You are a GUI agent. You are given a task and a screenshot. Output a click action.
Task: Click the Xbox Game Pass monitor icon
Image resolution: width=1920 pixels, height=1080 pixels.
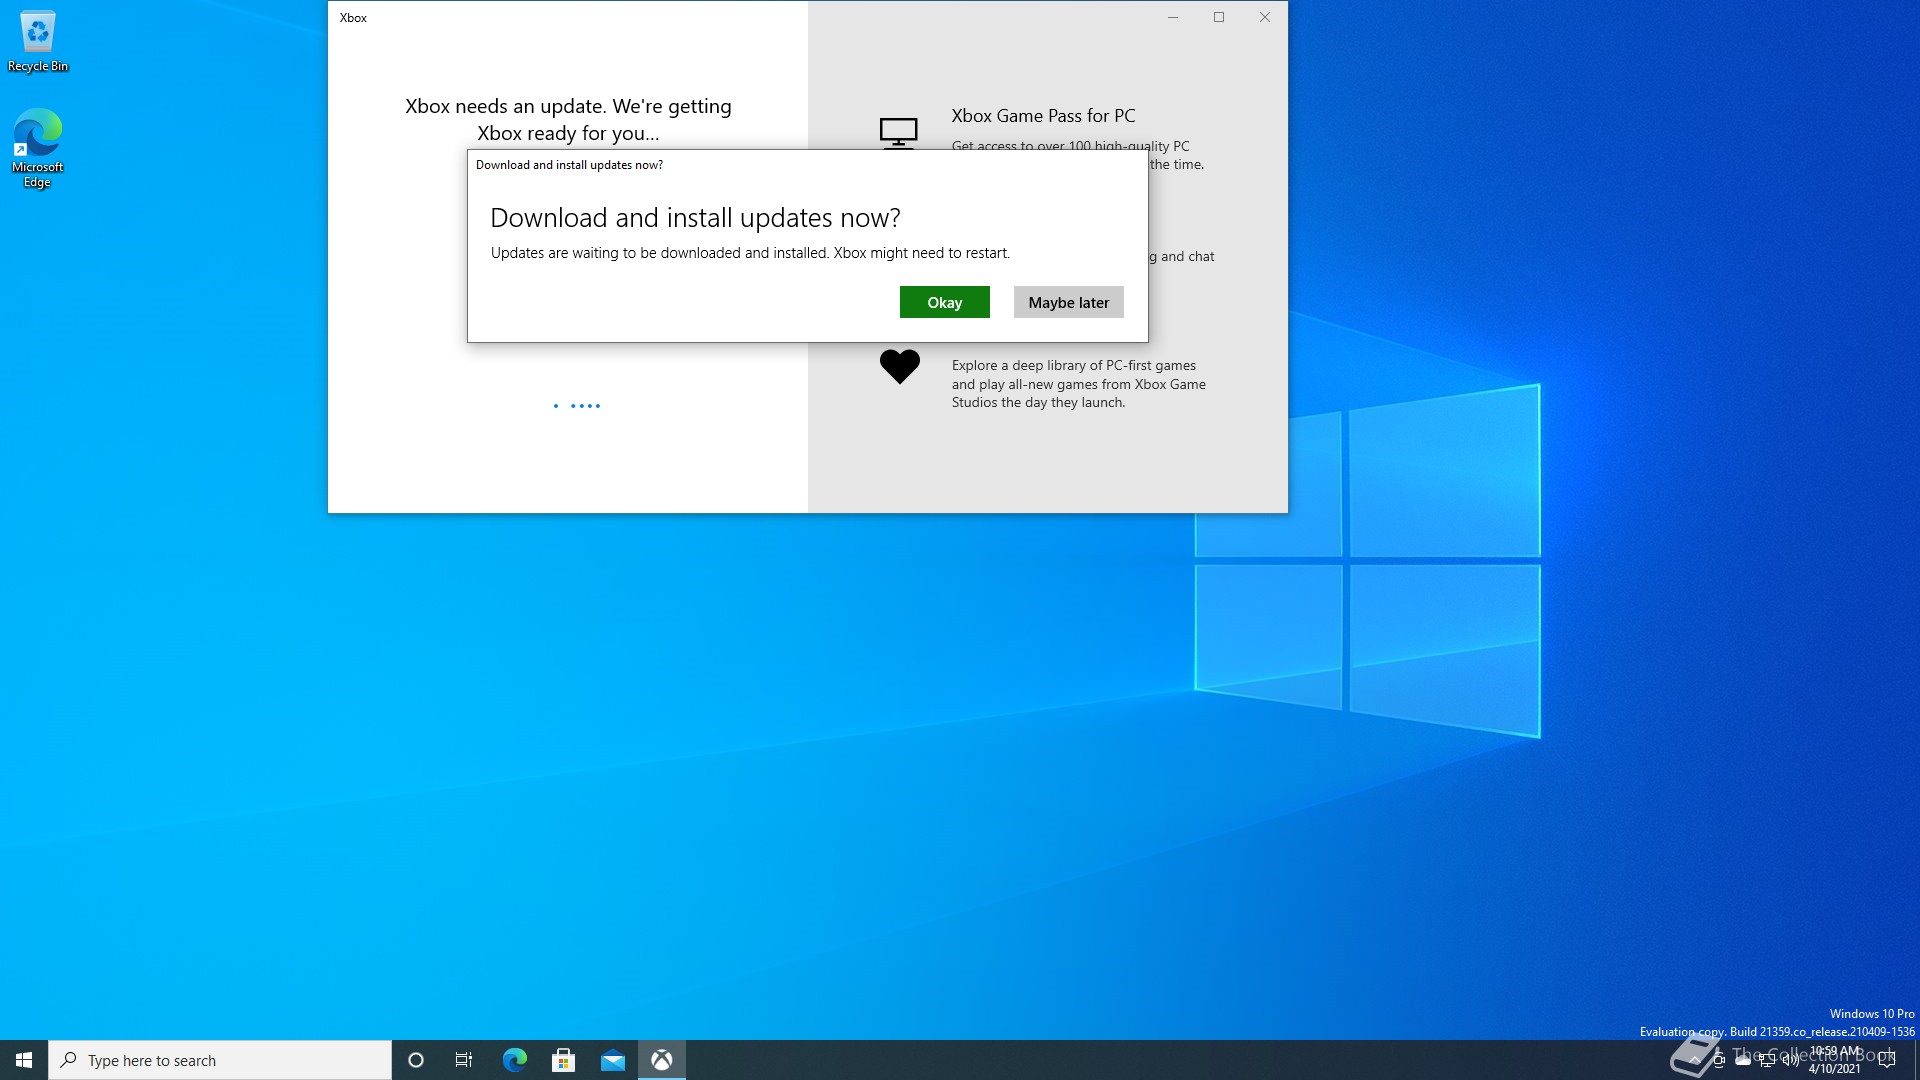[x=898, y=133]
